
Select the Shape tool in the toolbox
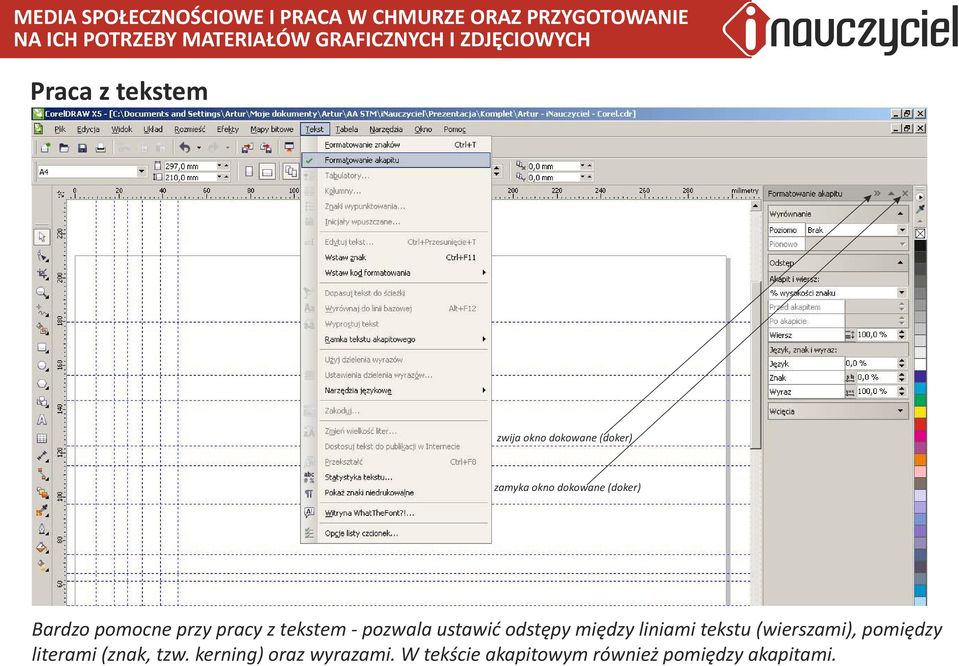pyautogui.click(x=42, y=256)
